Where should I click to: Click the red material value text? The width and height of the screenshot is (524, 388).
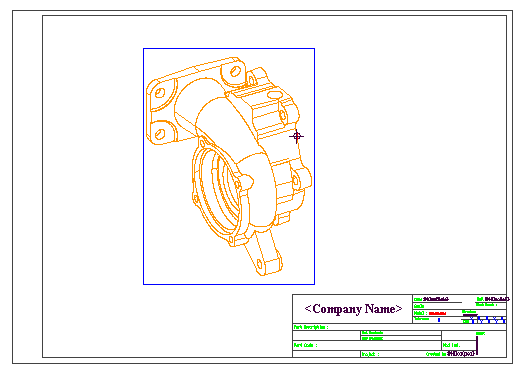coord(437,313)
